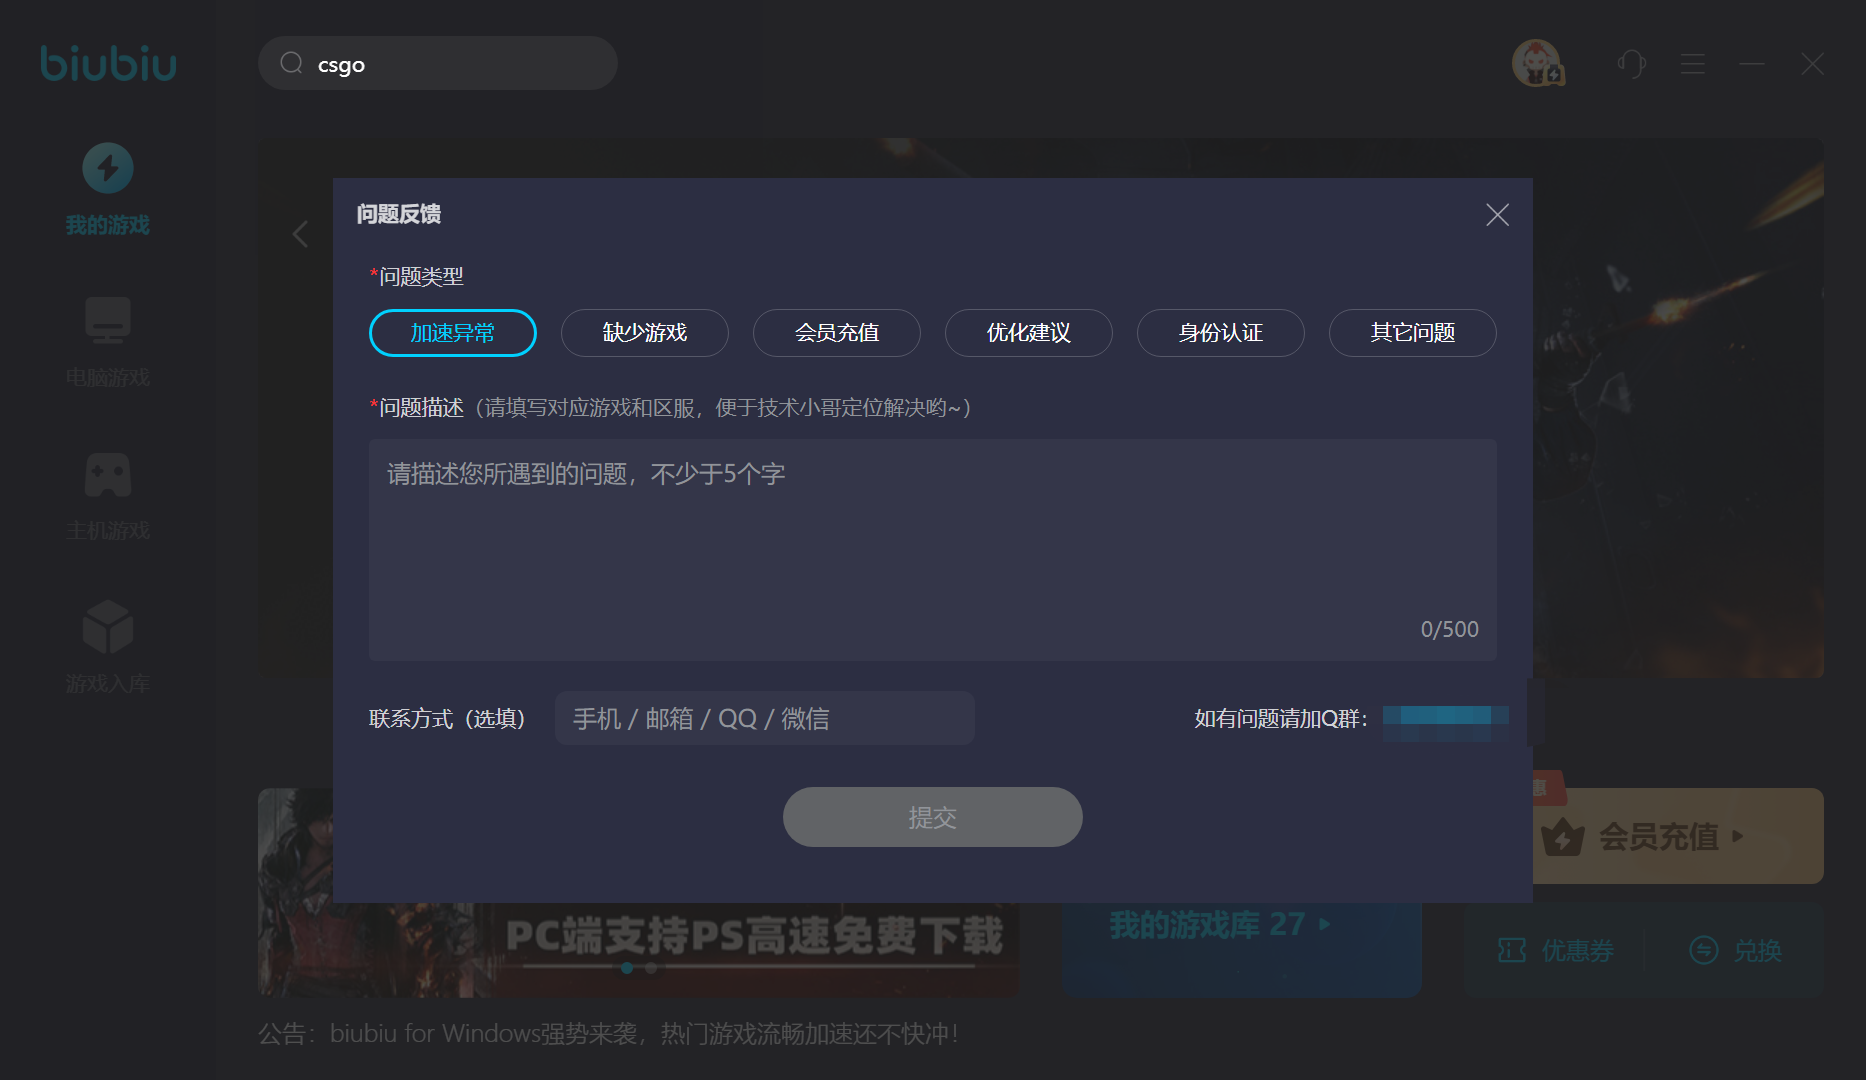The height and width of the screenshot is (1080, 1866).
Task: Click the search magnifier icon
Action: (291, 64)
